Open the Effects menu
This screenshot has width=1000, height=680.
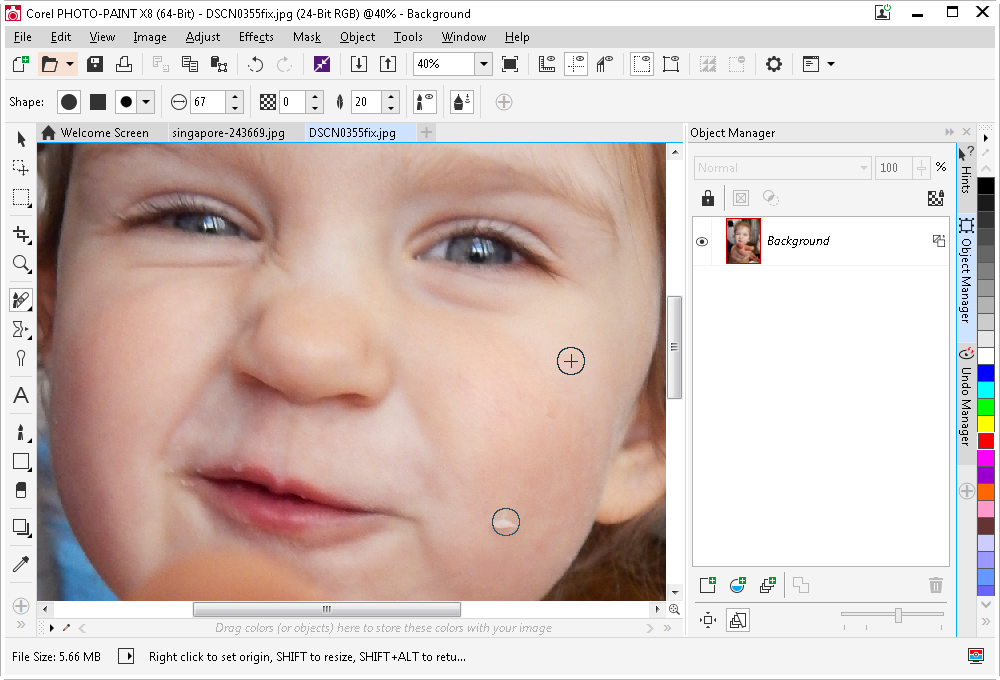[x=256, y=37]
